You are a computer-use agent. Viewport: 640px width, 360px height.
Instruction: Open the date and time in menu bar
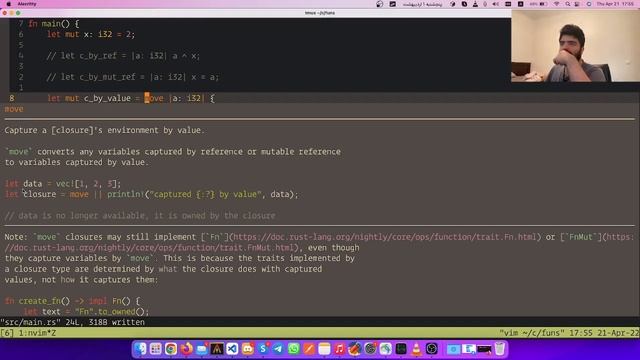(x=615, y=4)
